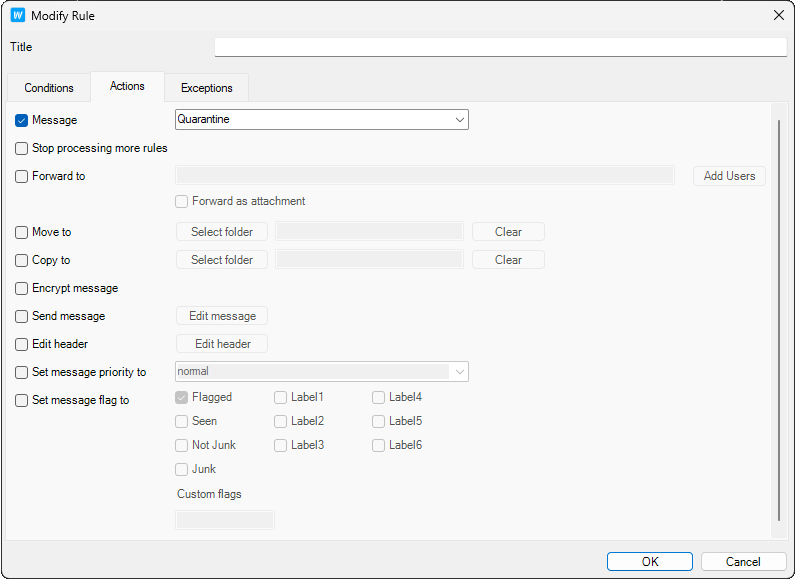Click the Edit message button
Viewport: 796px width, 579px height.
tap(222, 316)
